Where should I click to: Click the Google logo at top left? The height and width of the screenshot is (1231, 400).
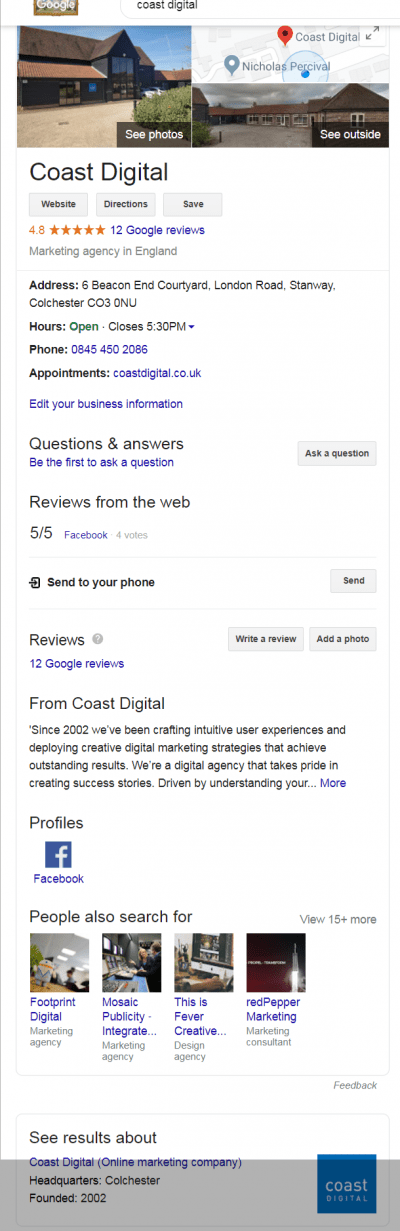tap(56, 7)
